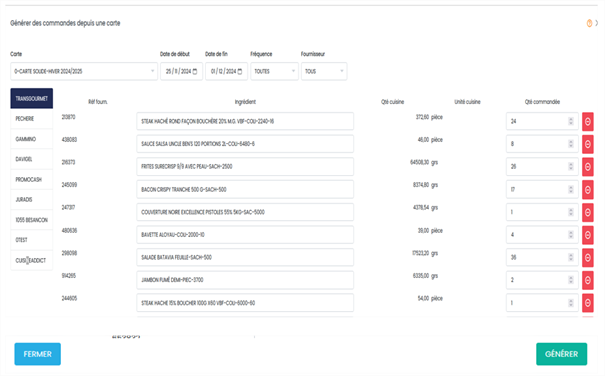
Task: Edit ordered quantity 8 for SAUCE SALSA
Action: (542, 144)
